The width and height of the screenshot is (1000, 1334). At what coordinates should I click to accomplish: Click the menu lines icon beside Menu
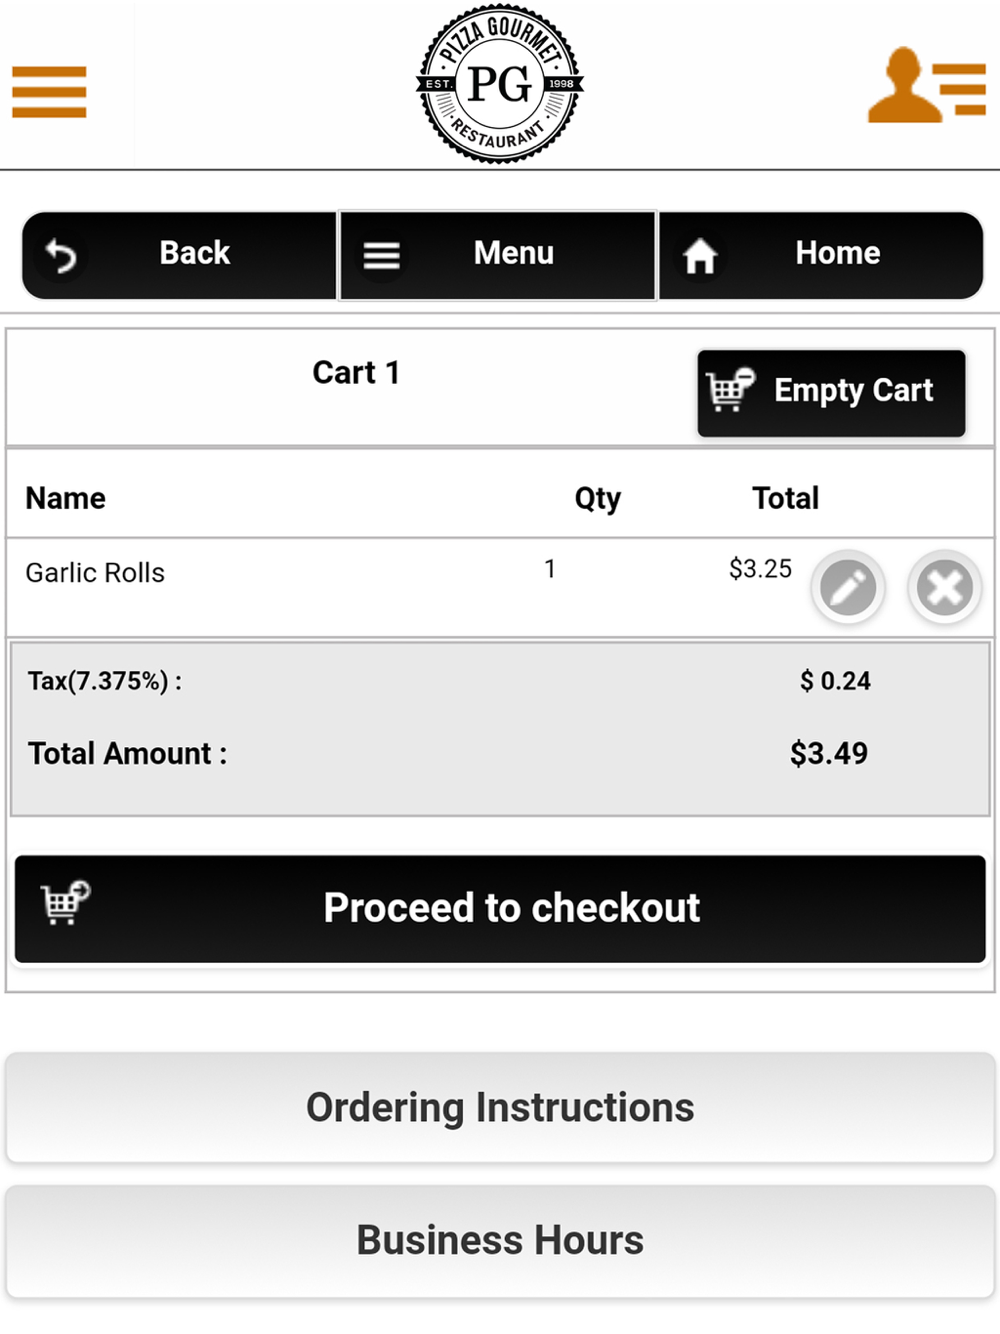point(381,256)
